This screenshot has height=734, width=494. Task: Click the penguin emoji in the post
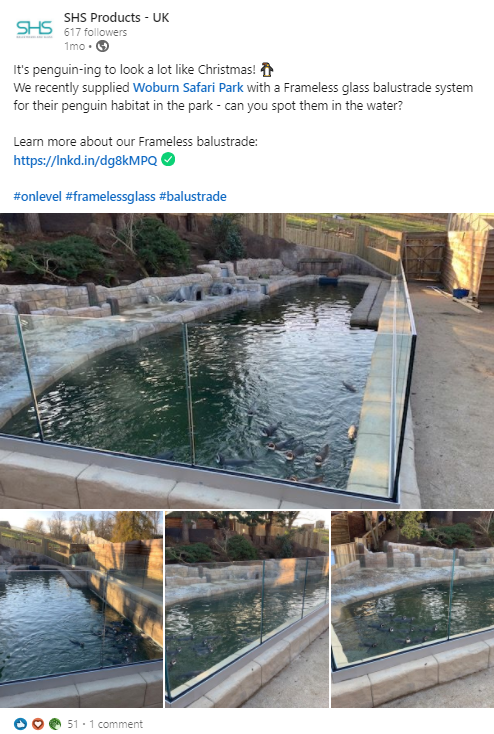pos(267,69)
